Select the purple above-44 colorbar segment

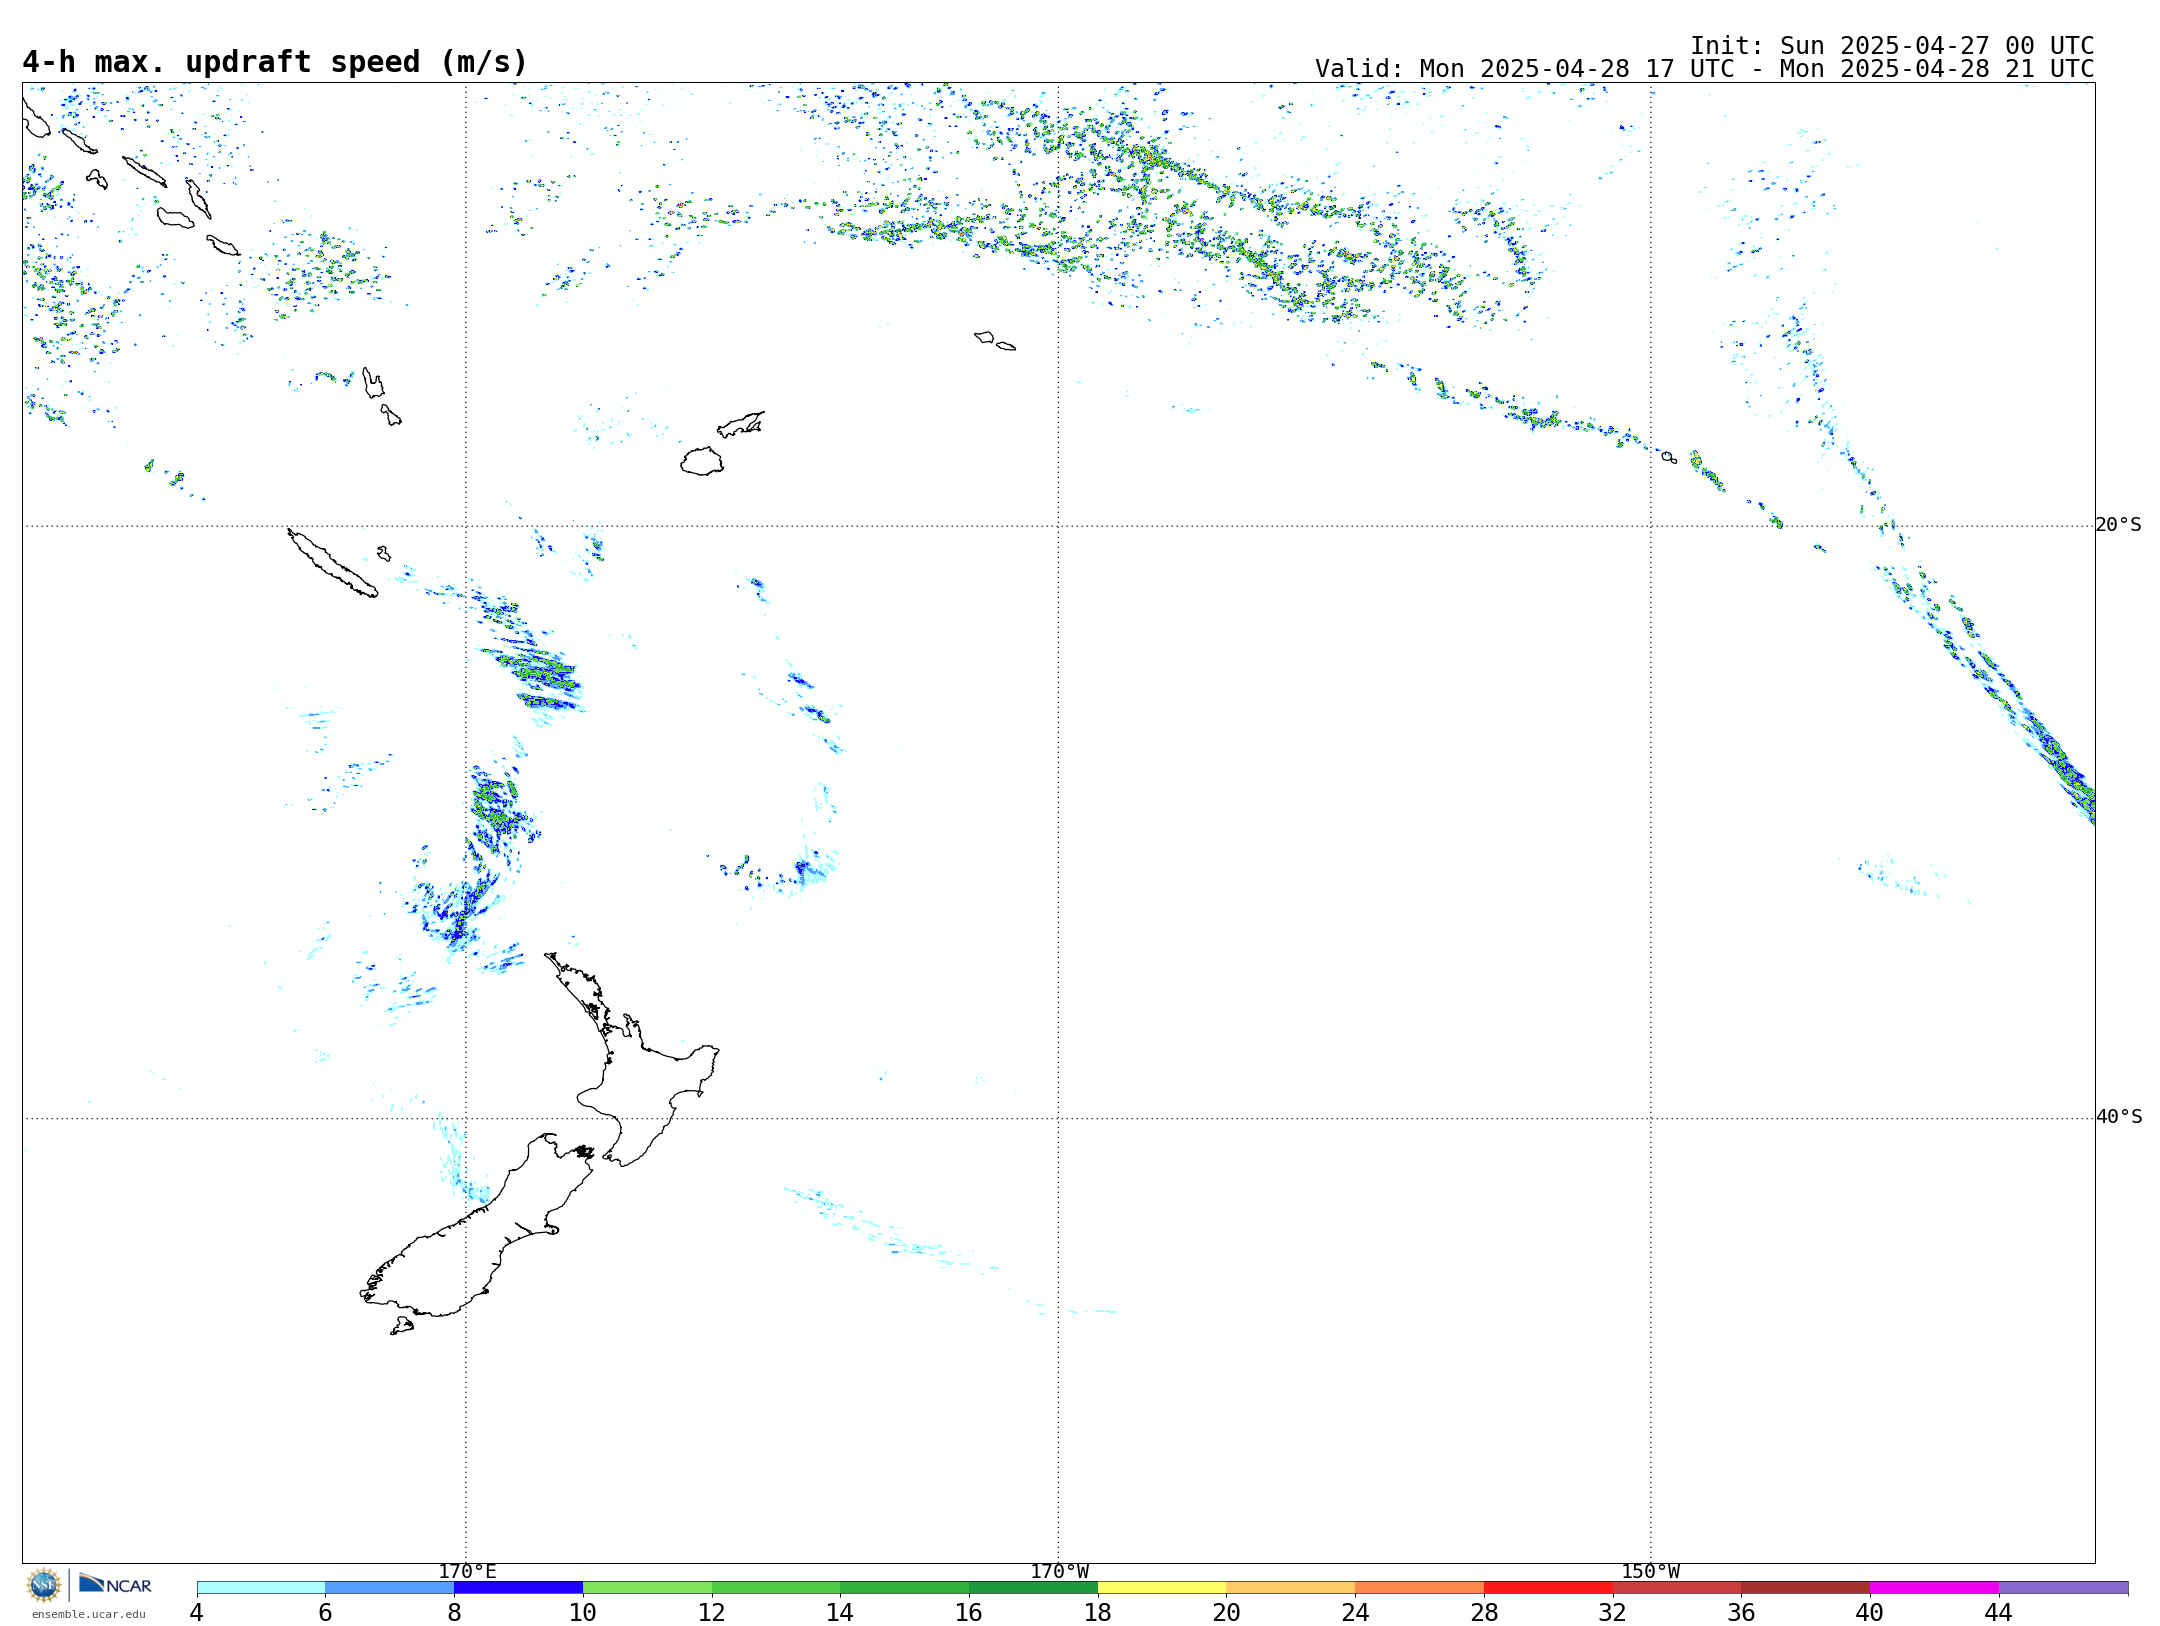(2064, 1588)
